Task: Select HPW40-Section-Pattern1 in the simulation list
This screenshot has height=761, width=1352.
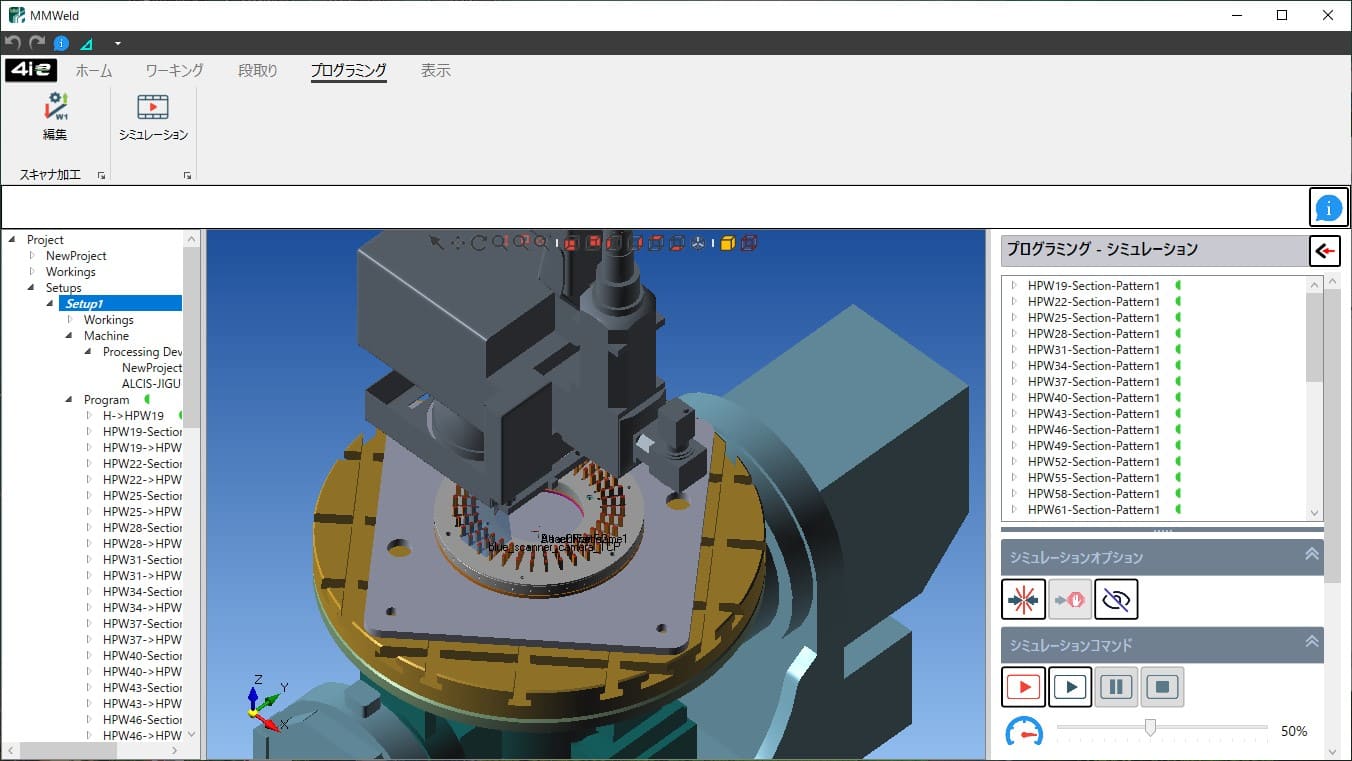Action: pyautogui.click(x=1093, y=398)
